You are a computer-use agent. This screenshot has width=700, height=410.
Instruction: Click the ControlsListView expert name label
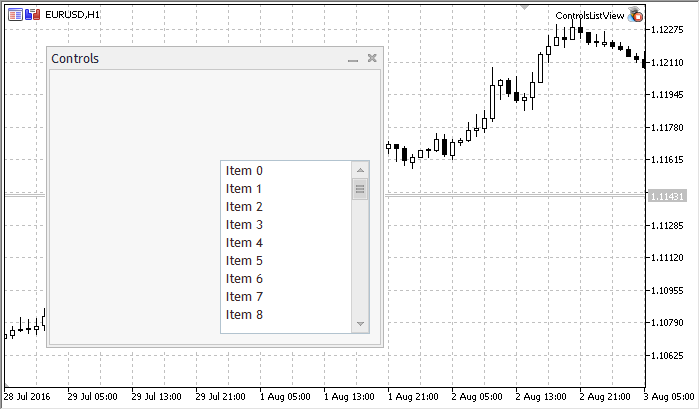point(589,16)
